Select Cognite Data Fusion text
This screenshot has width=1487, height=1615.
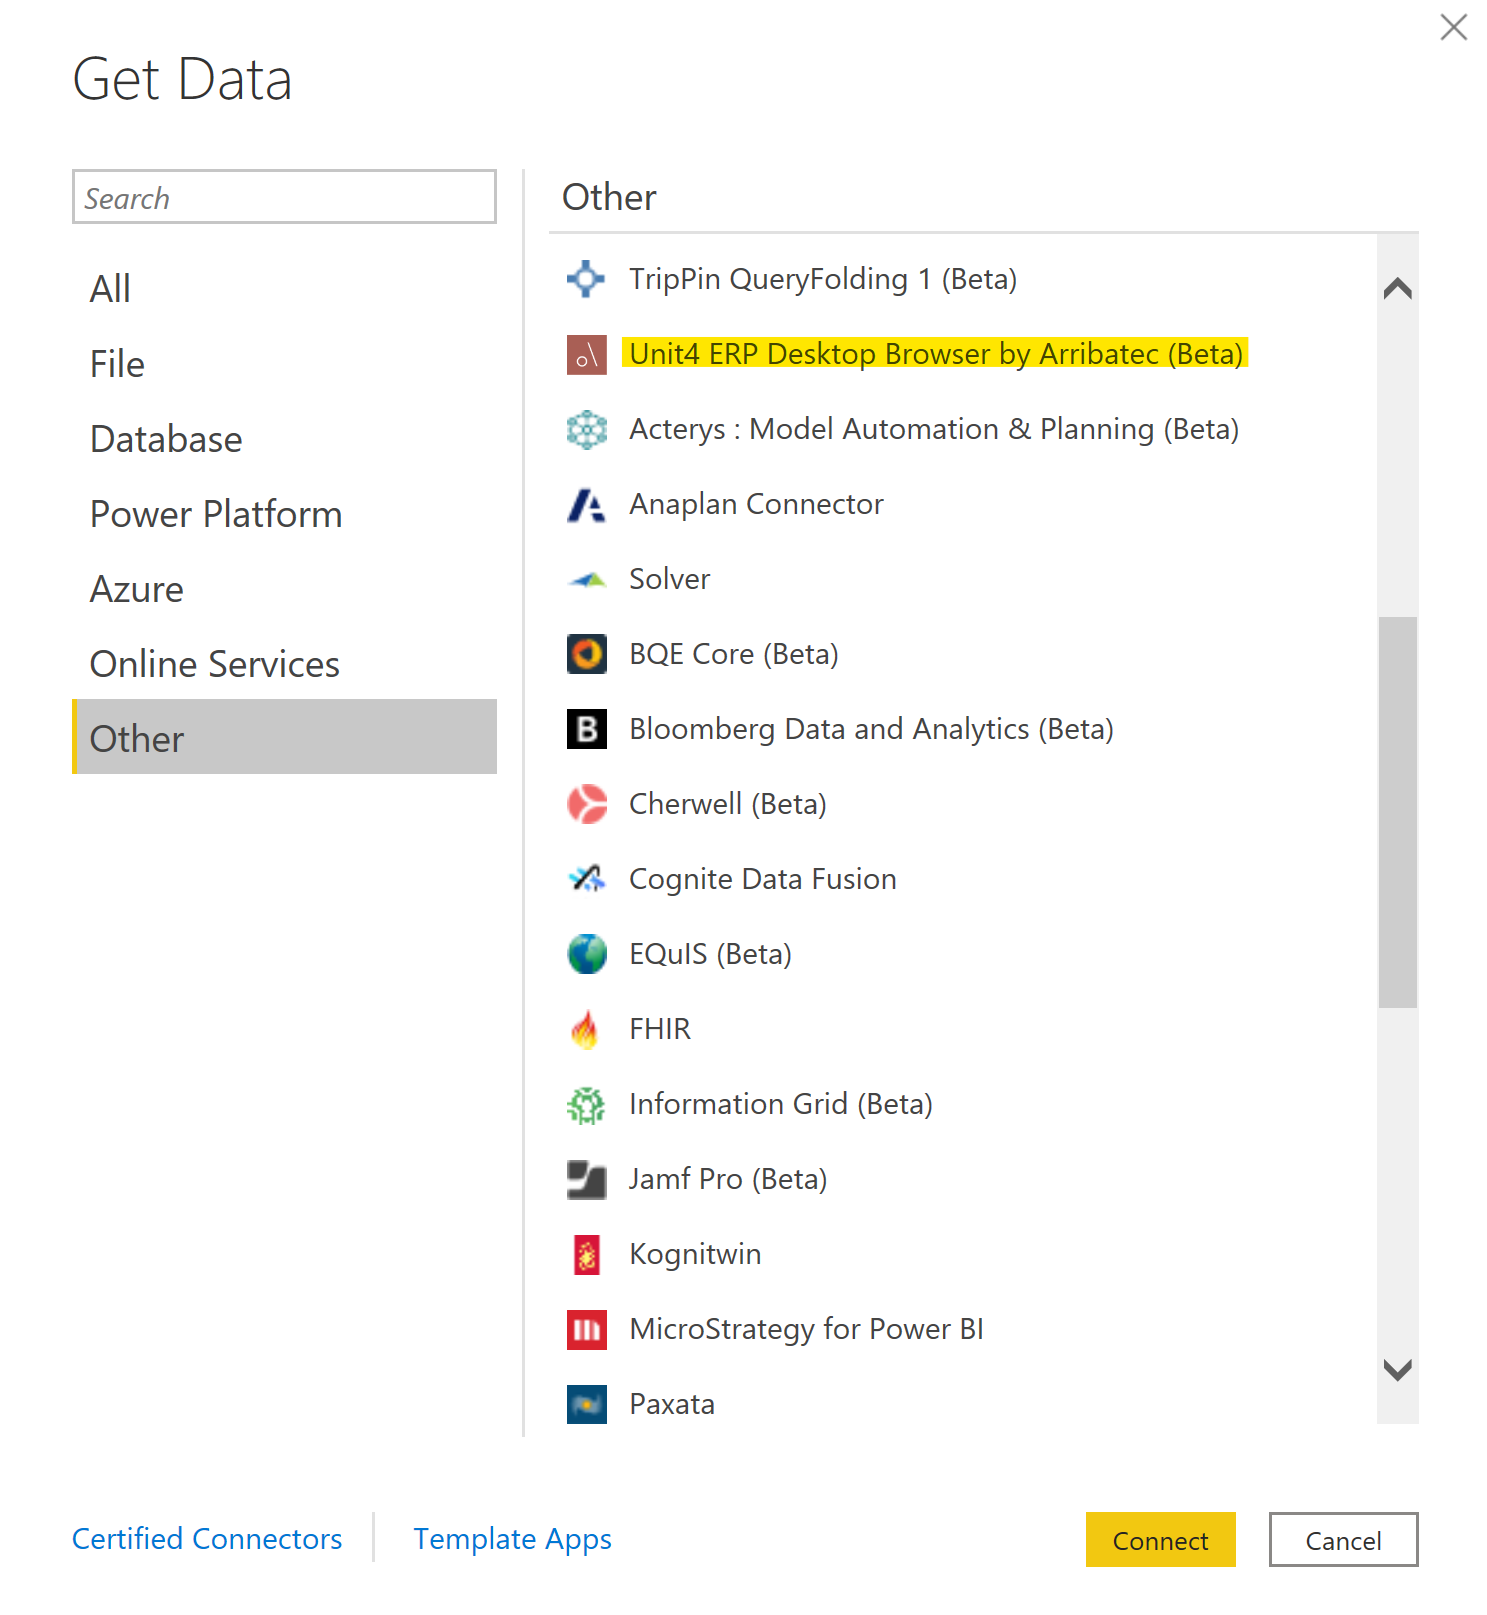point(763,879)
